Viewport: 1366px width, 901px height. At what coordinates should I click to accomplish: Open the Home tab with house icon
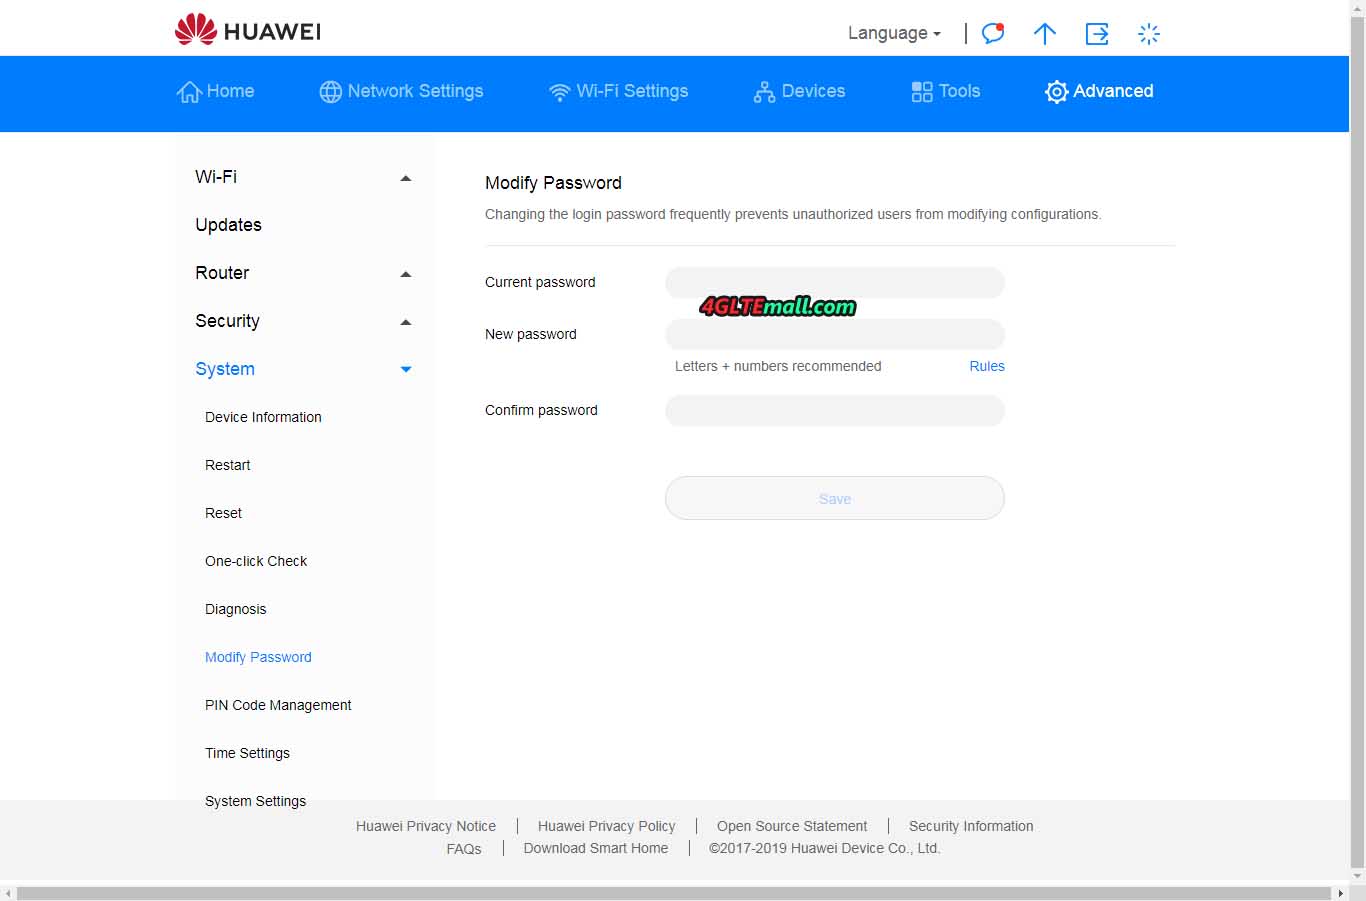point(215,91)
